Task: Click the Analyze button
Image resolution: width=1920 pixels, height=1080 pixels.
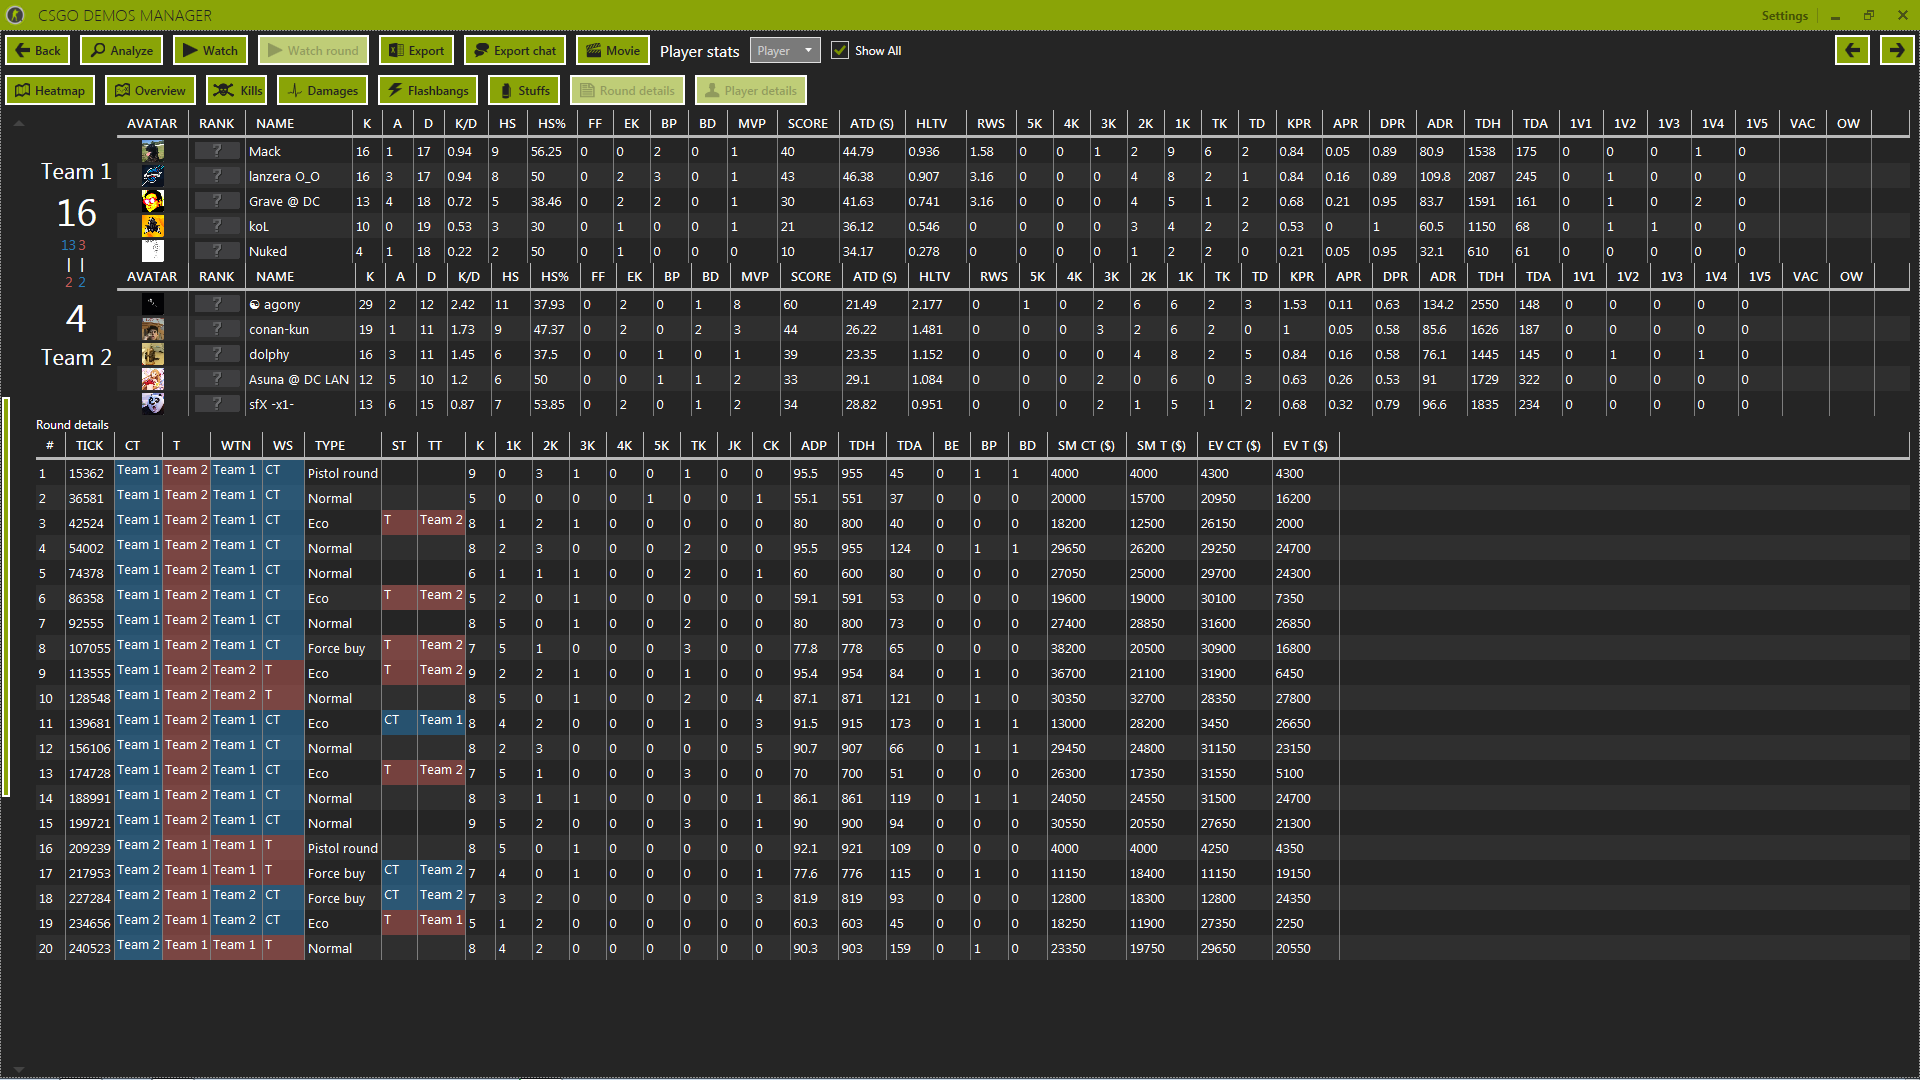Action: point(122,51)
